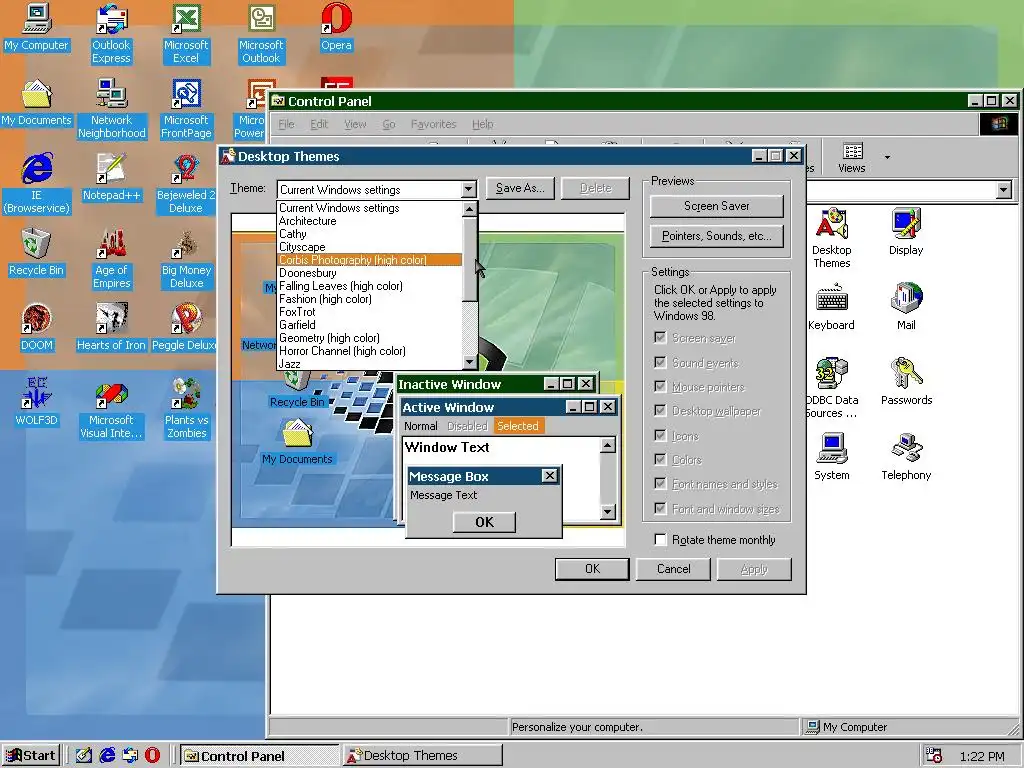This screenshot has height=768, width=1024.
Task: Choose the Doonesbury theme from list
Action: [370, 273]
